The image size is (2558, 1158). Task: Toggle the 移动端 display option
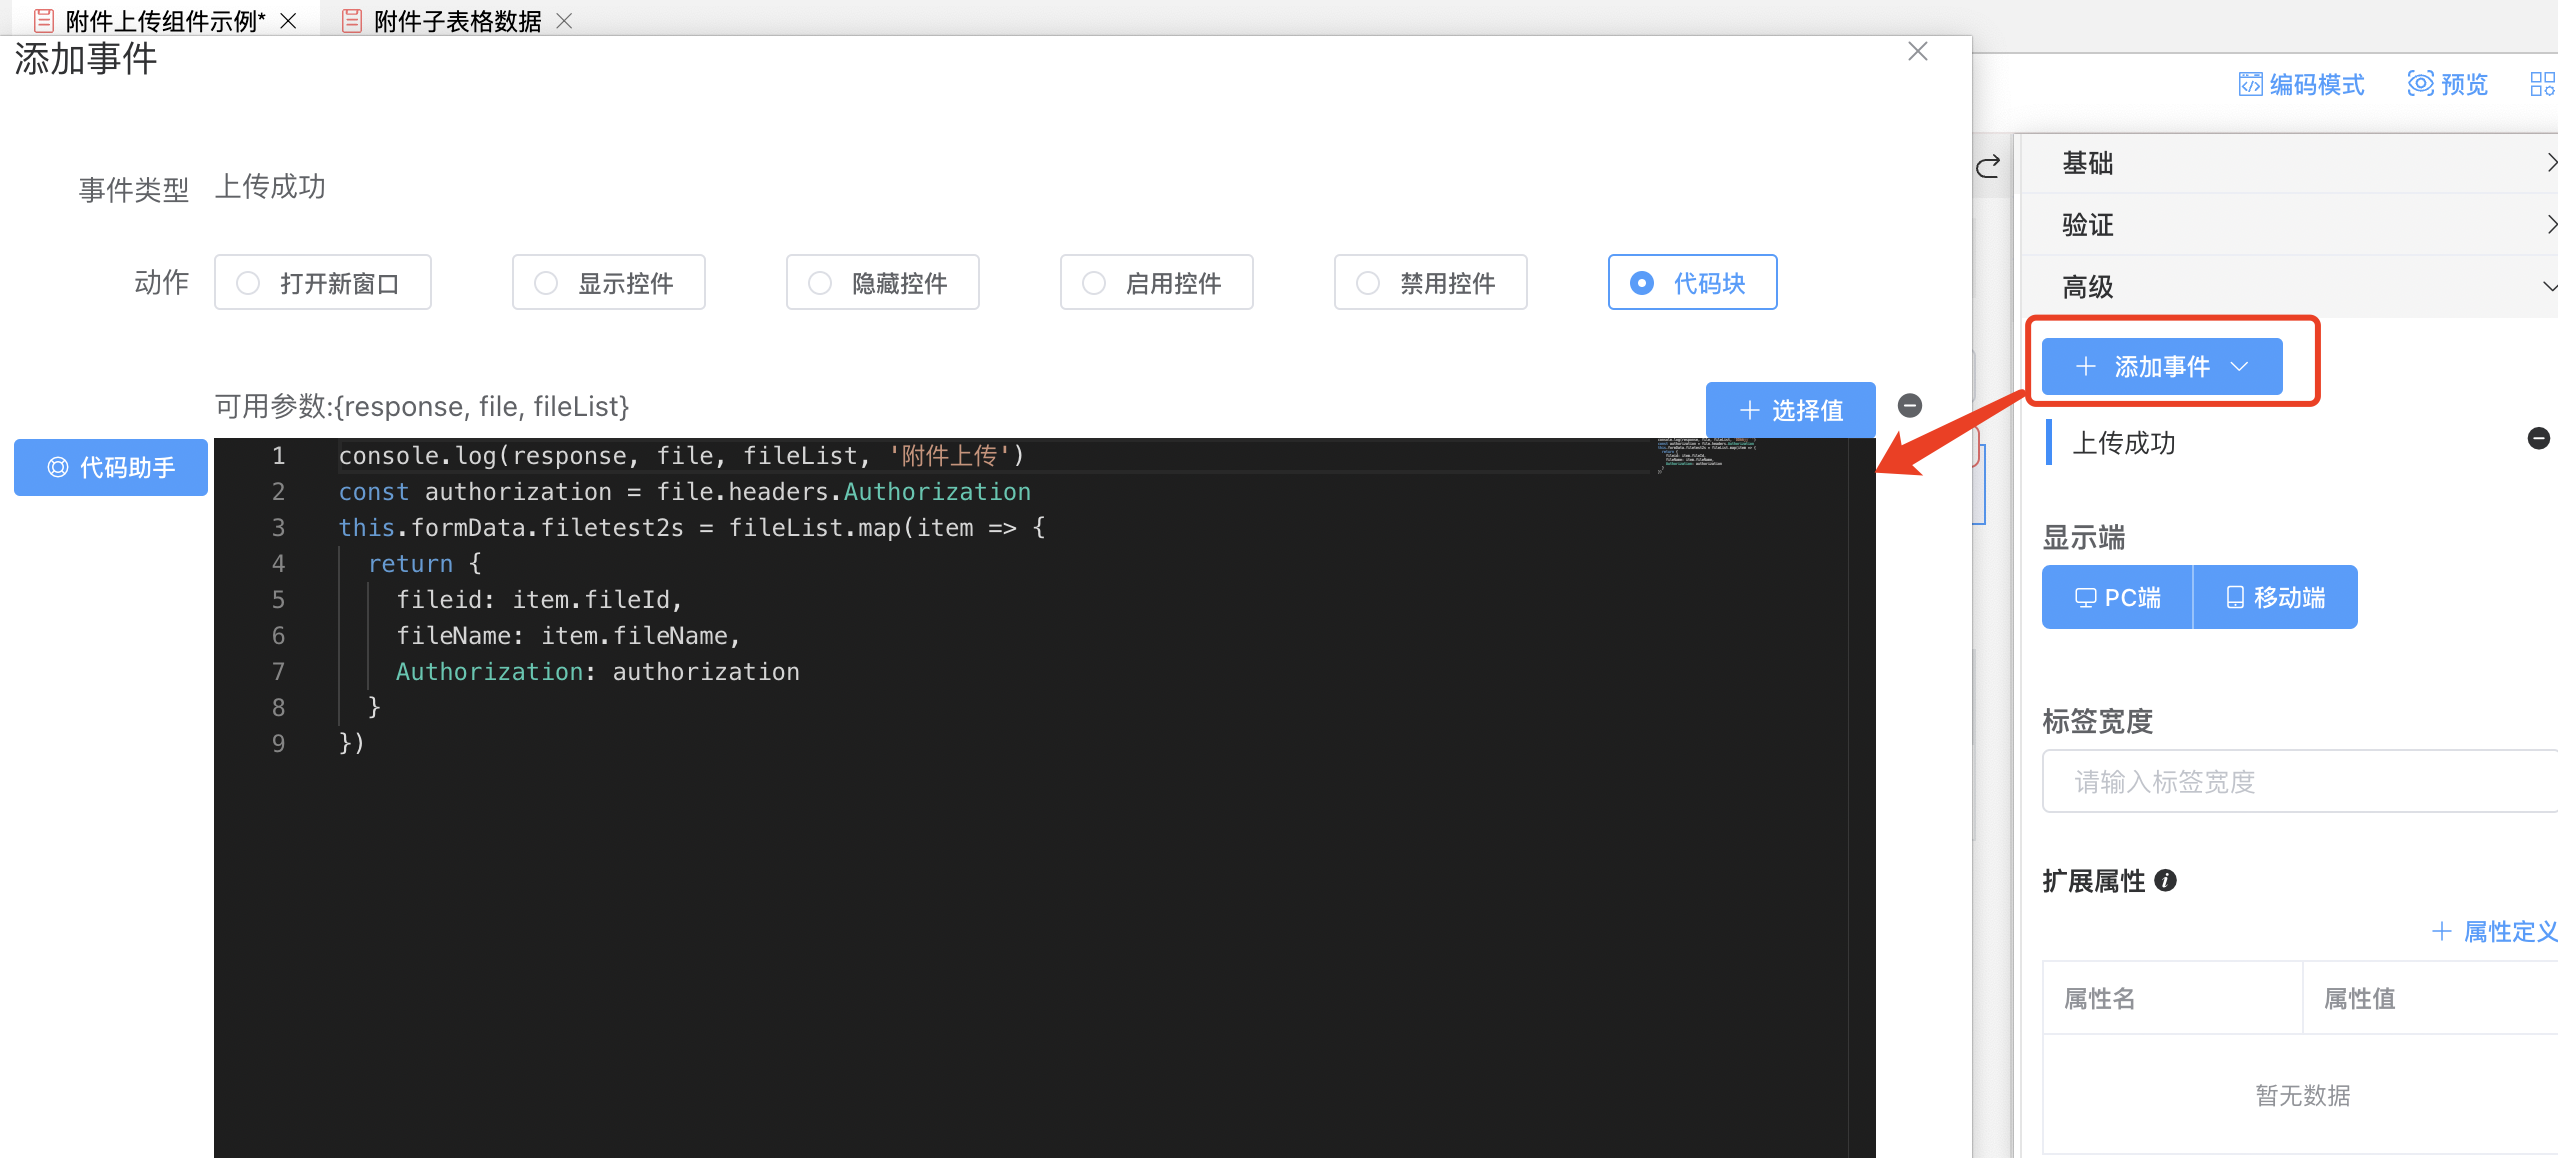point(2275,598)
